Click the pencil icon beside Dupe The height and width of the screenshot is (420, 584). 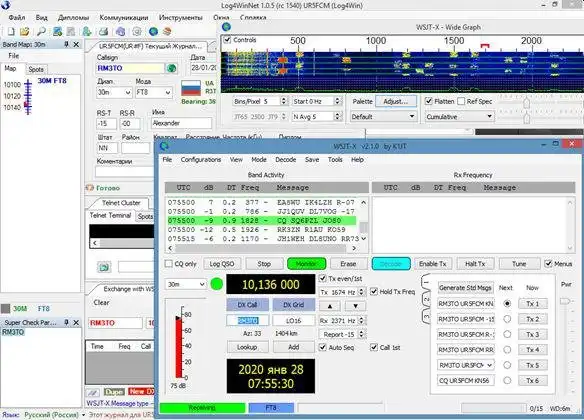pyautogui.click(x=93, y=392)
